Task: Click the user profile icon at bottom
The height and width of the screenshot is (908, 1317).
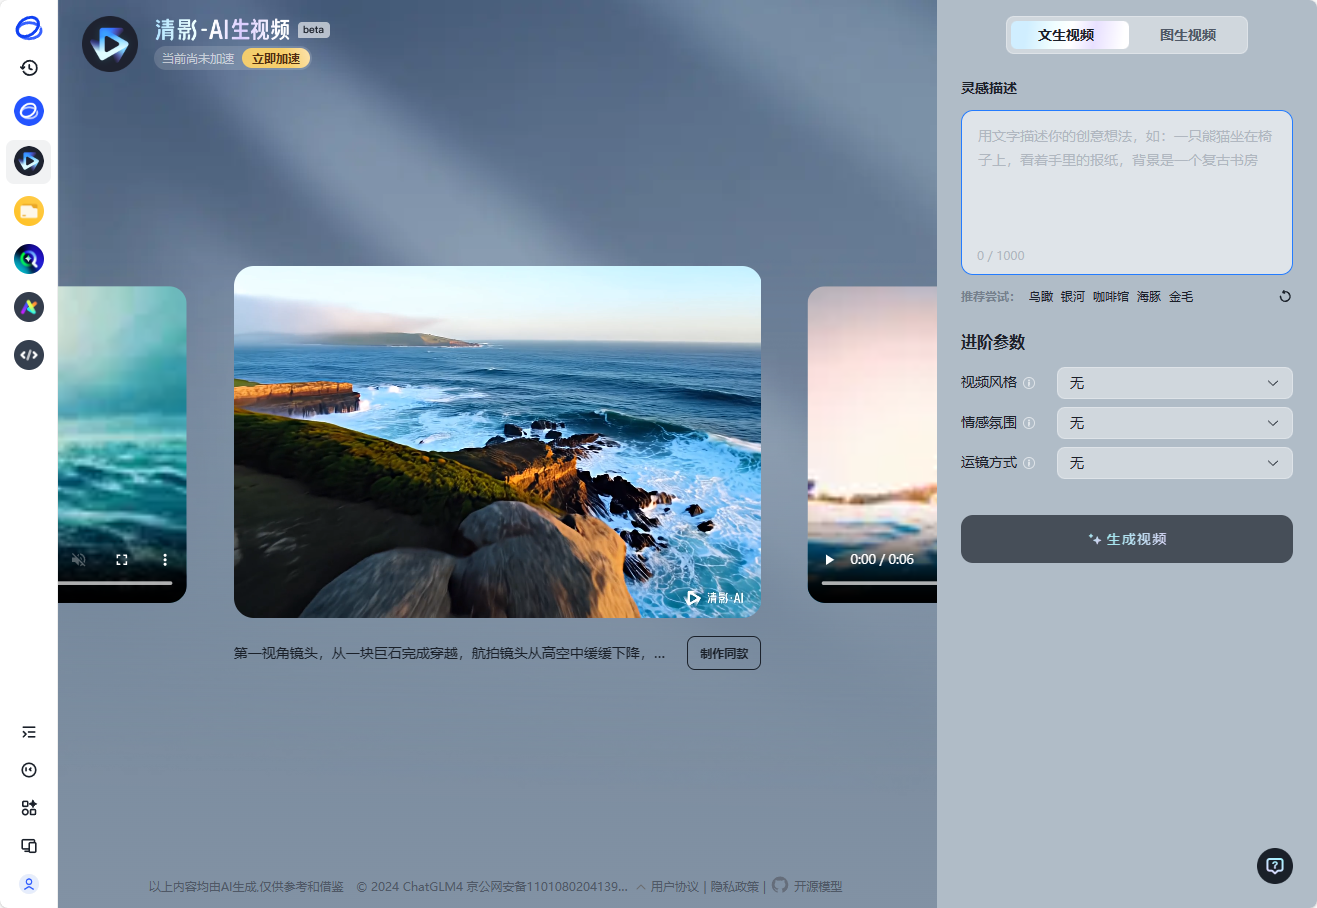Action: point(29,884)
